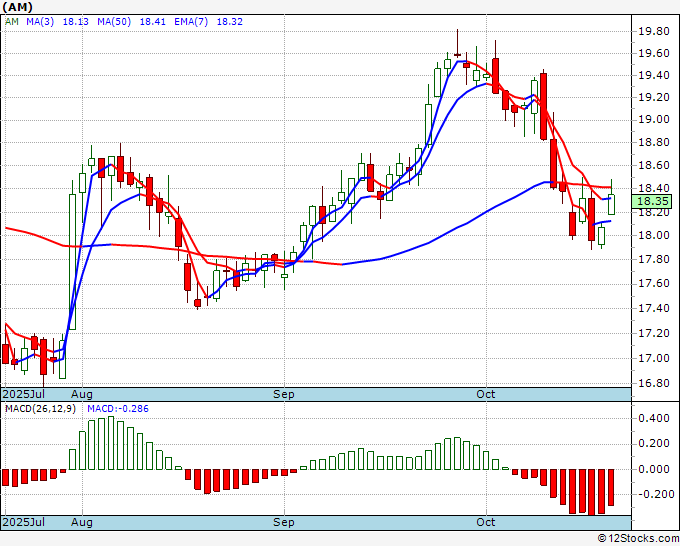Click the last green candlestick near 18.35

(x=611, y=203)
